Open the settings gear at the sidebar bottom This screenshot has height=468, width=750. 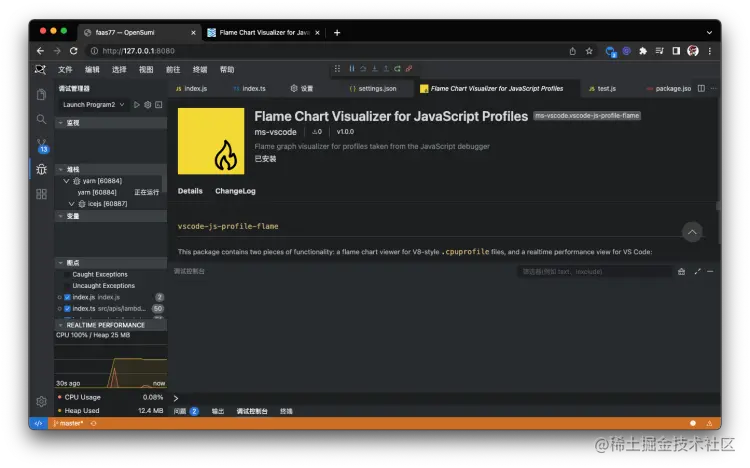point(42,401)
